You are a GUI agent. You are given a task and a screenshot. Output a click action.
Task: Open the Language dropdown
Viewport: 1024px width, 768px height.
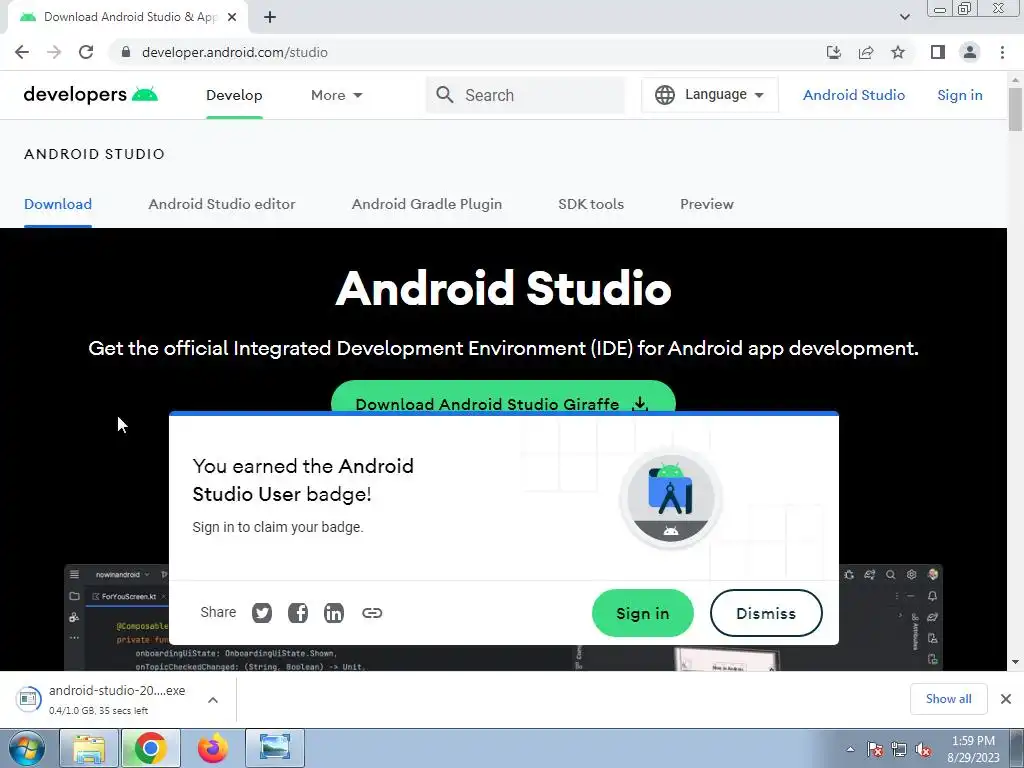pyautogui.click(x=710, y=95)
